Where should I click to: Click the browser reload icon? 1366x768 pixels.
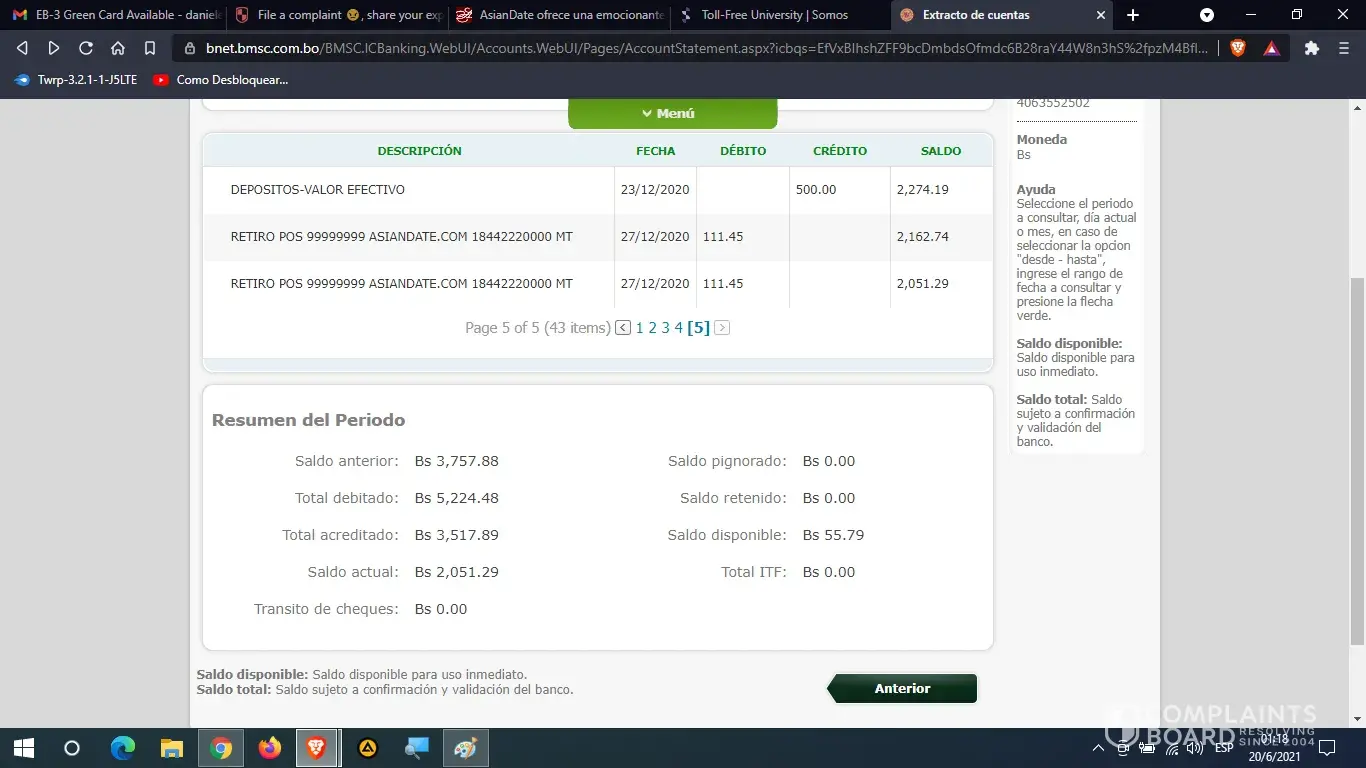click(86, 48)
